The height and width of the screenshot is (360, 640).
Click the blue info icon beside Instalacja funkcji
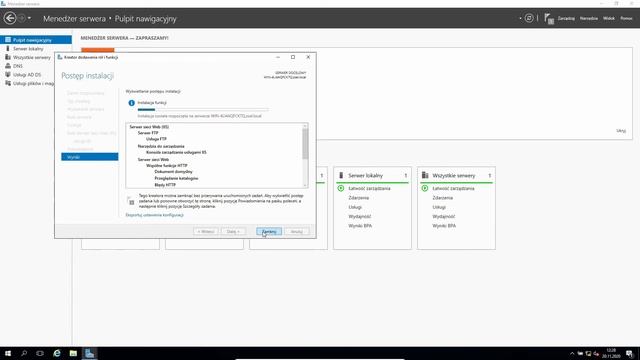coord(131,103)
